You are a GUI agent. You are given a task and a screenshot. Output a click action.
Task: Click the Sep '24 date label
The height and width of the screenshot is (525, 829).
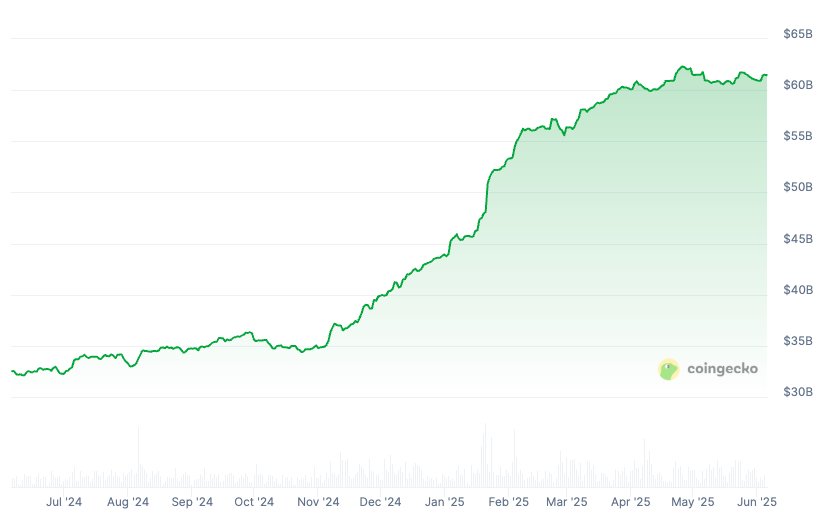pyautogui.click(x=191, y=502)
